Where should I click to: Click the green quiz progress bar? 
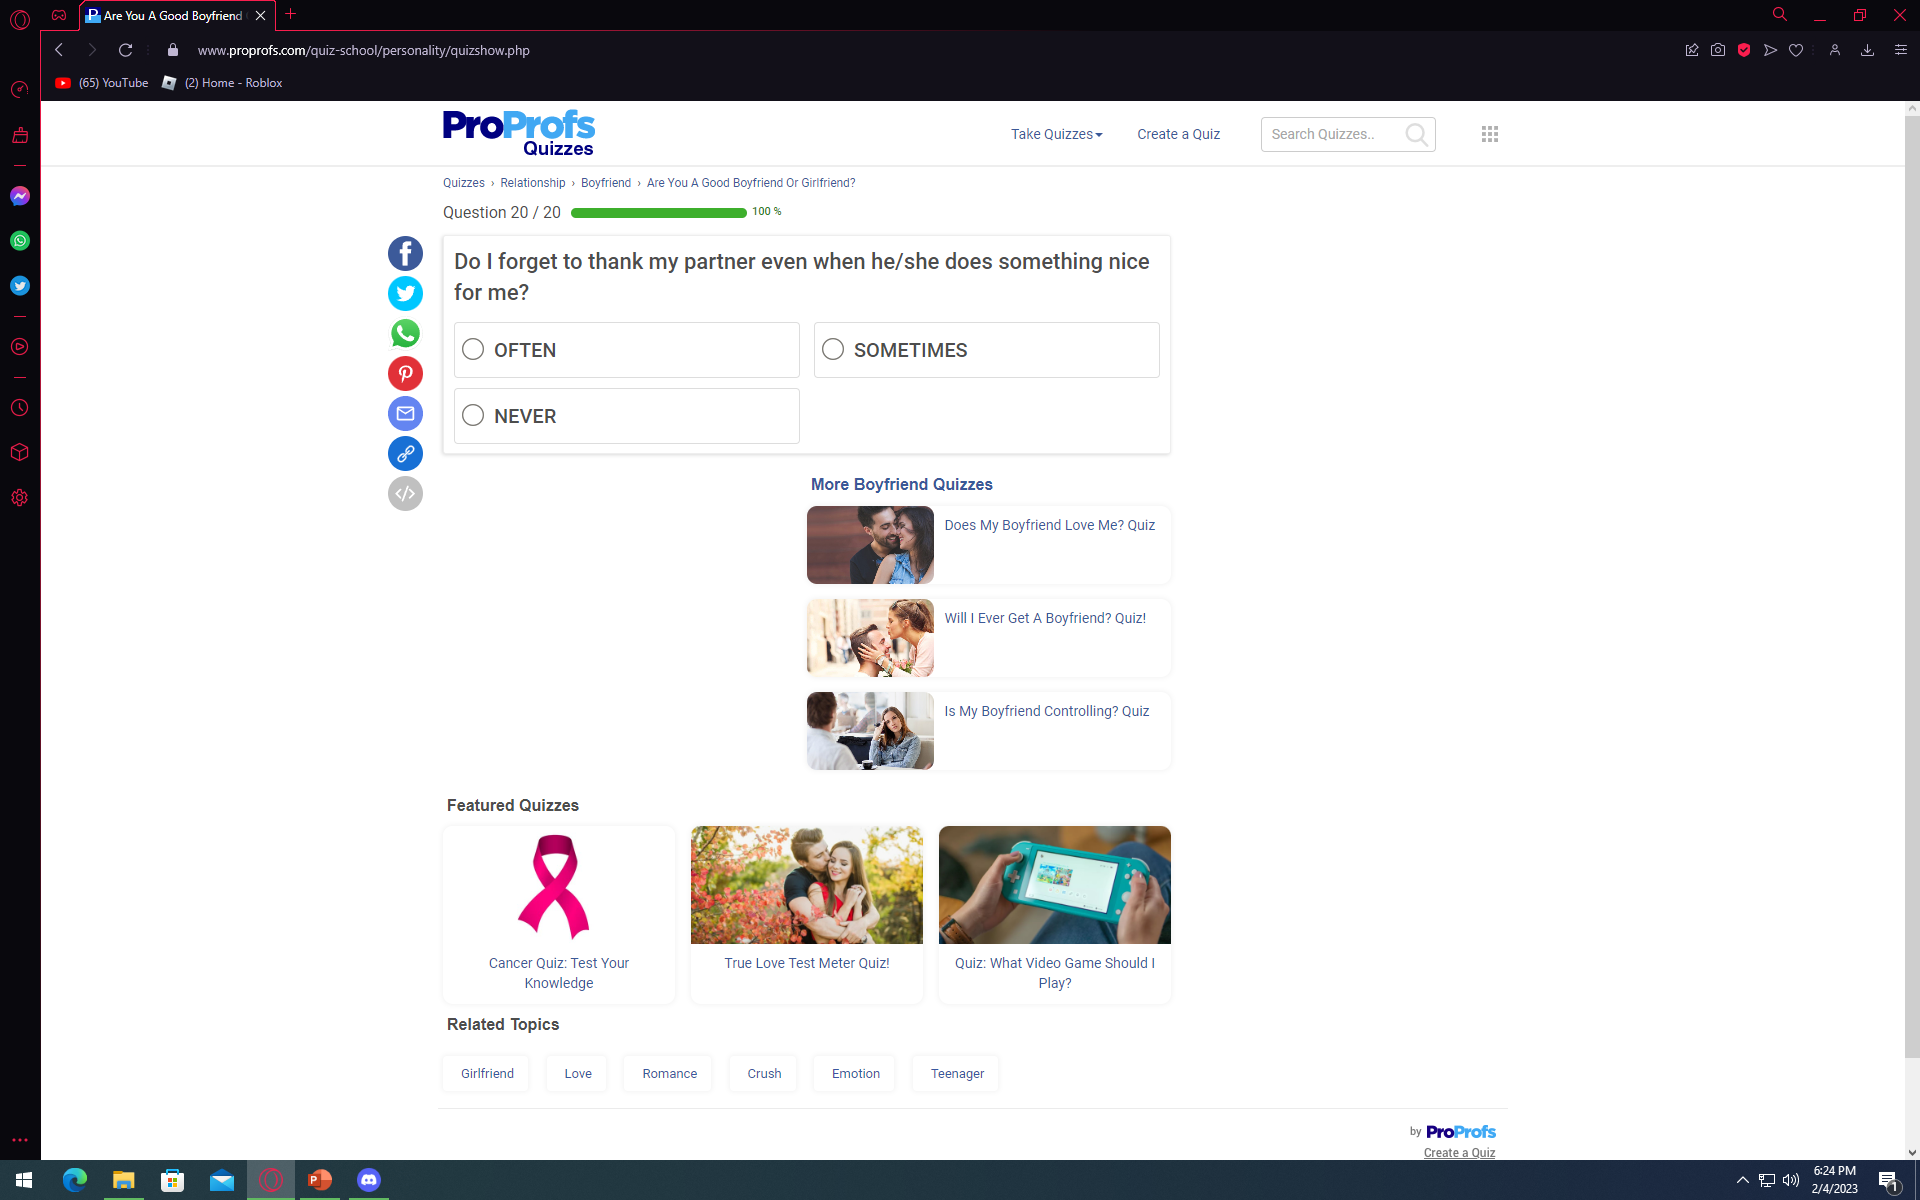pyautogui.click(x=658, y=212)
